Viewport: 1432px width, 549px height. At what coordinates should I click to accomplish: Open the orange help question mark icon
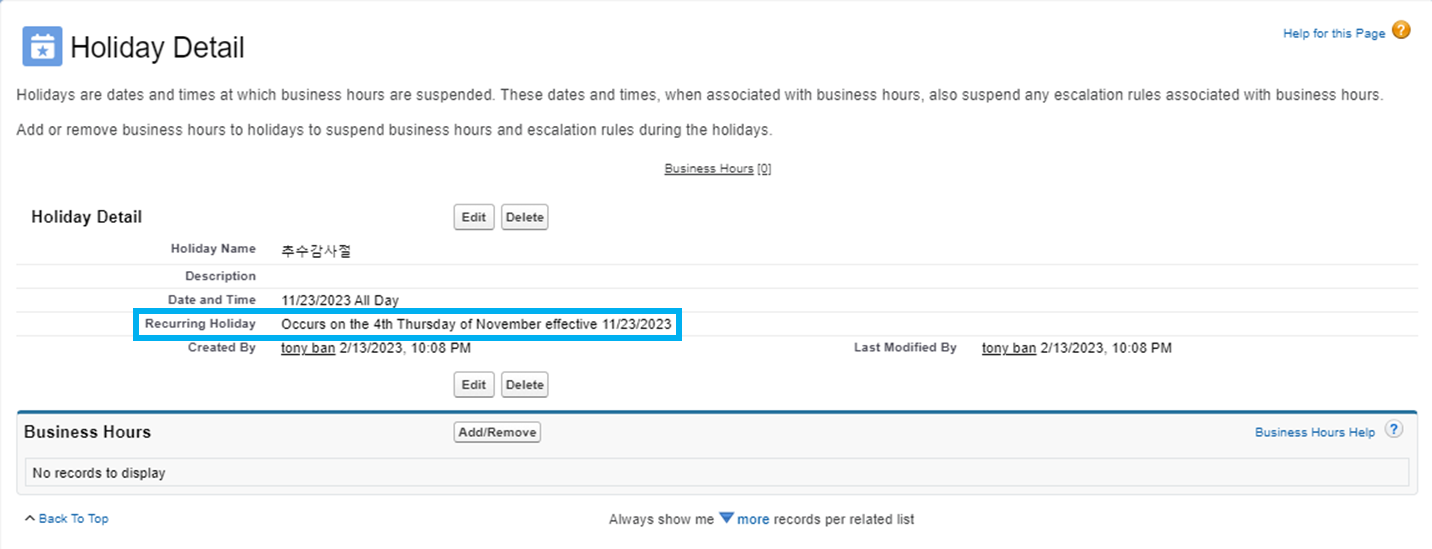tap(1401, 31)
